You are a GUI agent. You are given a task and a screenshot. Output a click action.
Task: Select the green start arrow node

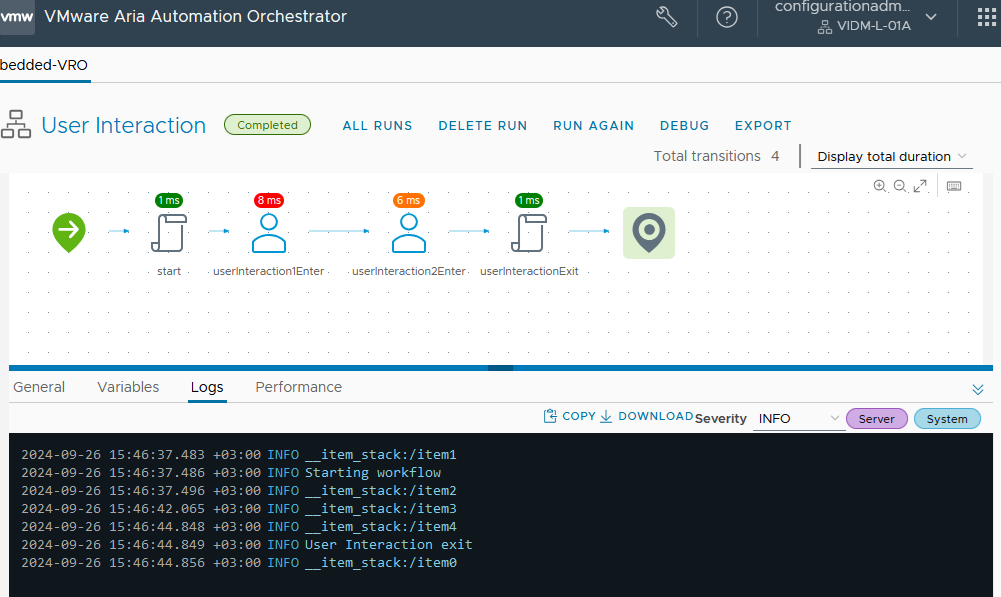coord(69,232)
